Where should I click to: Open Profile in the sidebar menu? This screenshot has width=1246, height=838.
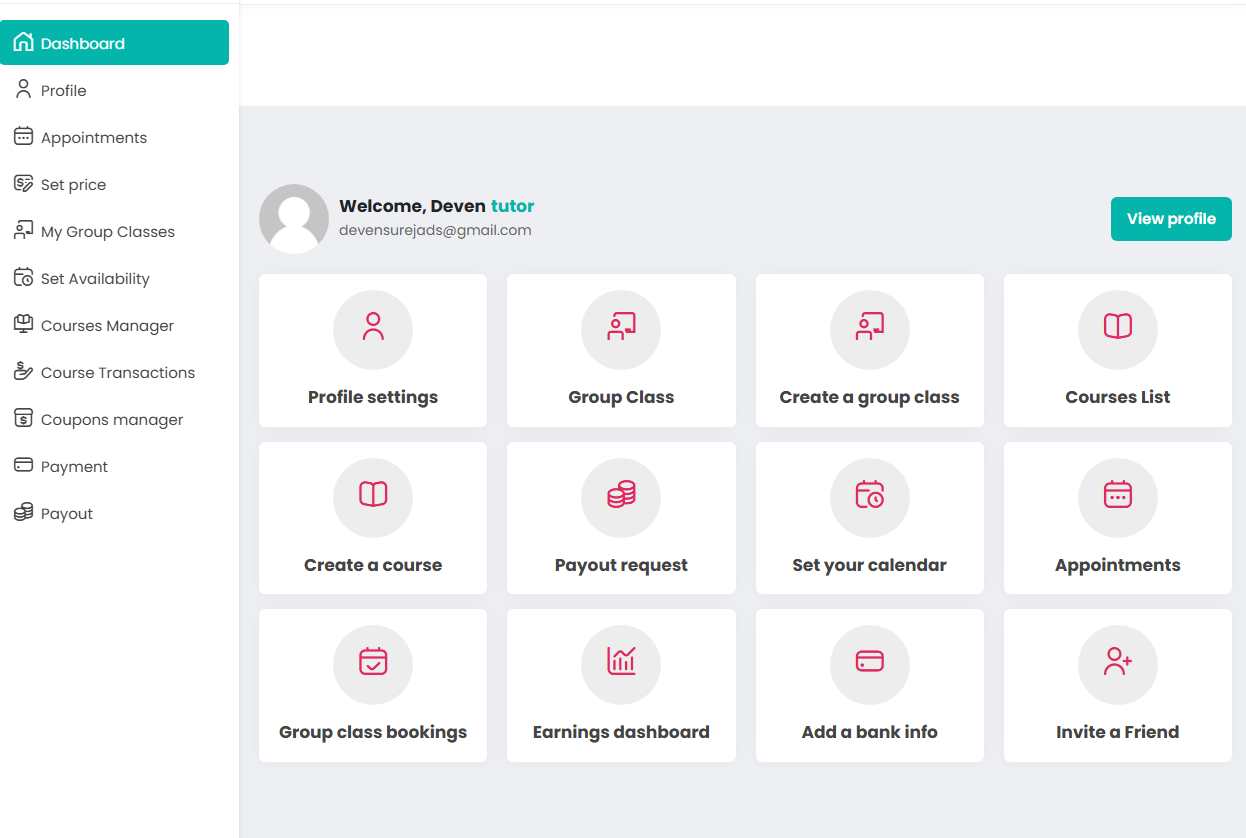tap(115, 90)
